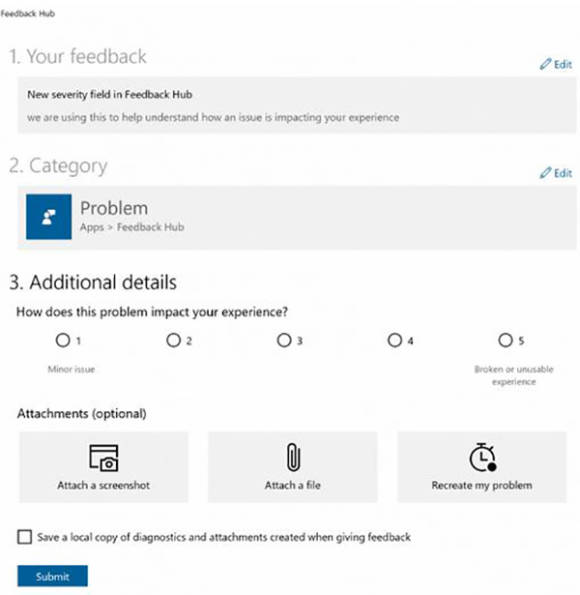Click the stopwatch recreate problem icon

pyautogui.click(x=482, y=457)
